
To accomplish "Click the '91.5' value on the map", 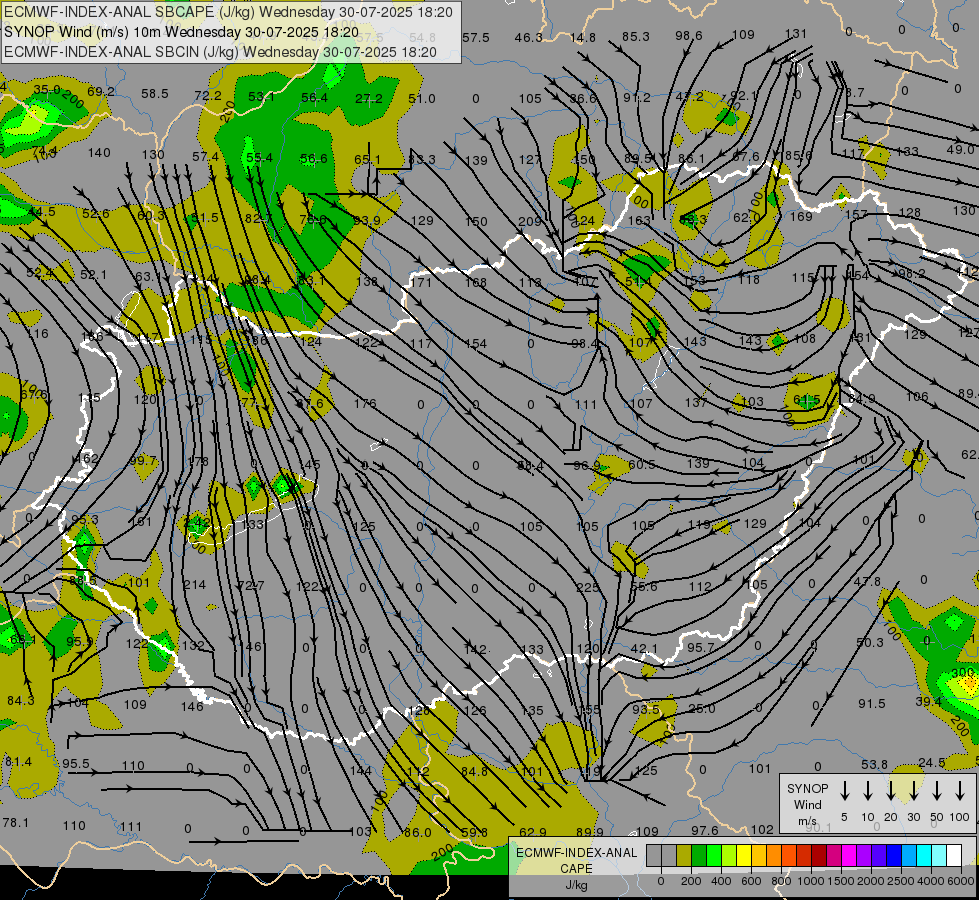I will [871, 703].
